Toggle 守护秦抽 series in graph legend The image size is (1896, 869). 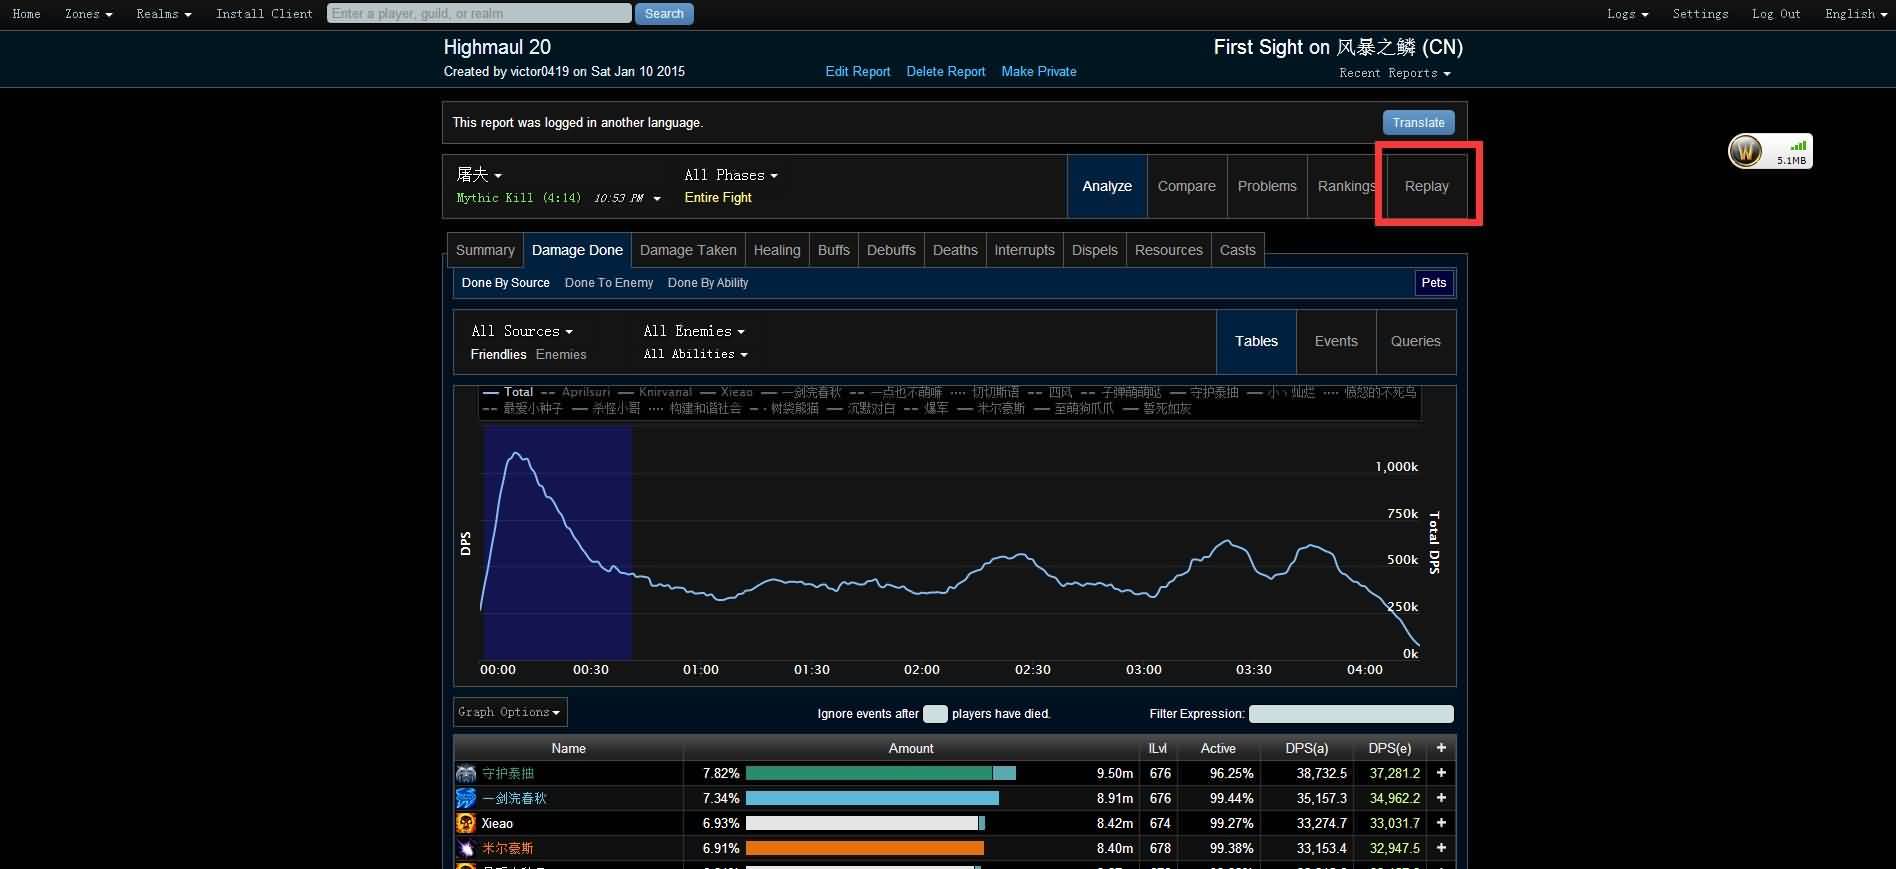coord(1204,392)
